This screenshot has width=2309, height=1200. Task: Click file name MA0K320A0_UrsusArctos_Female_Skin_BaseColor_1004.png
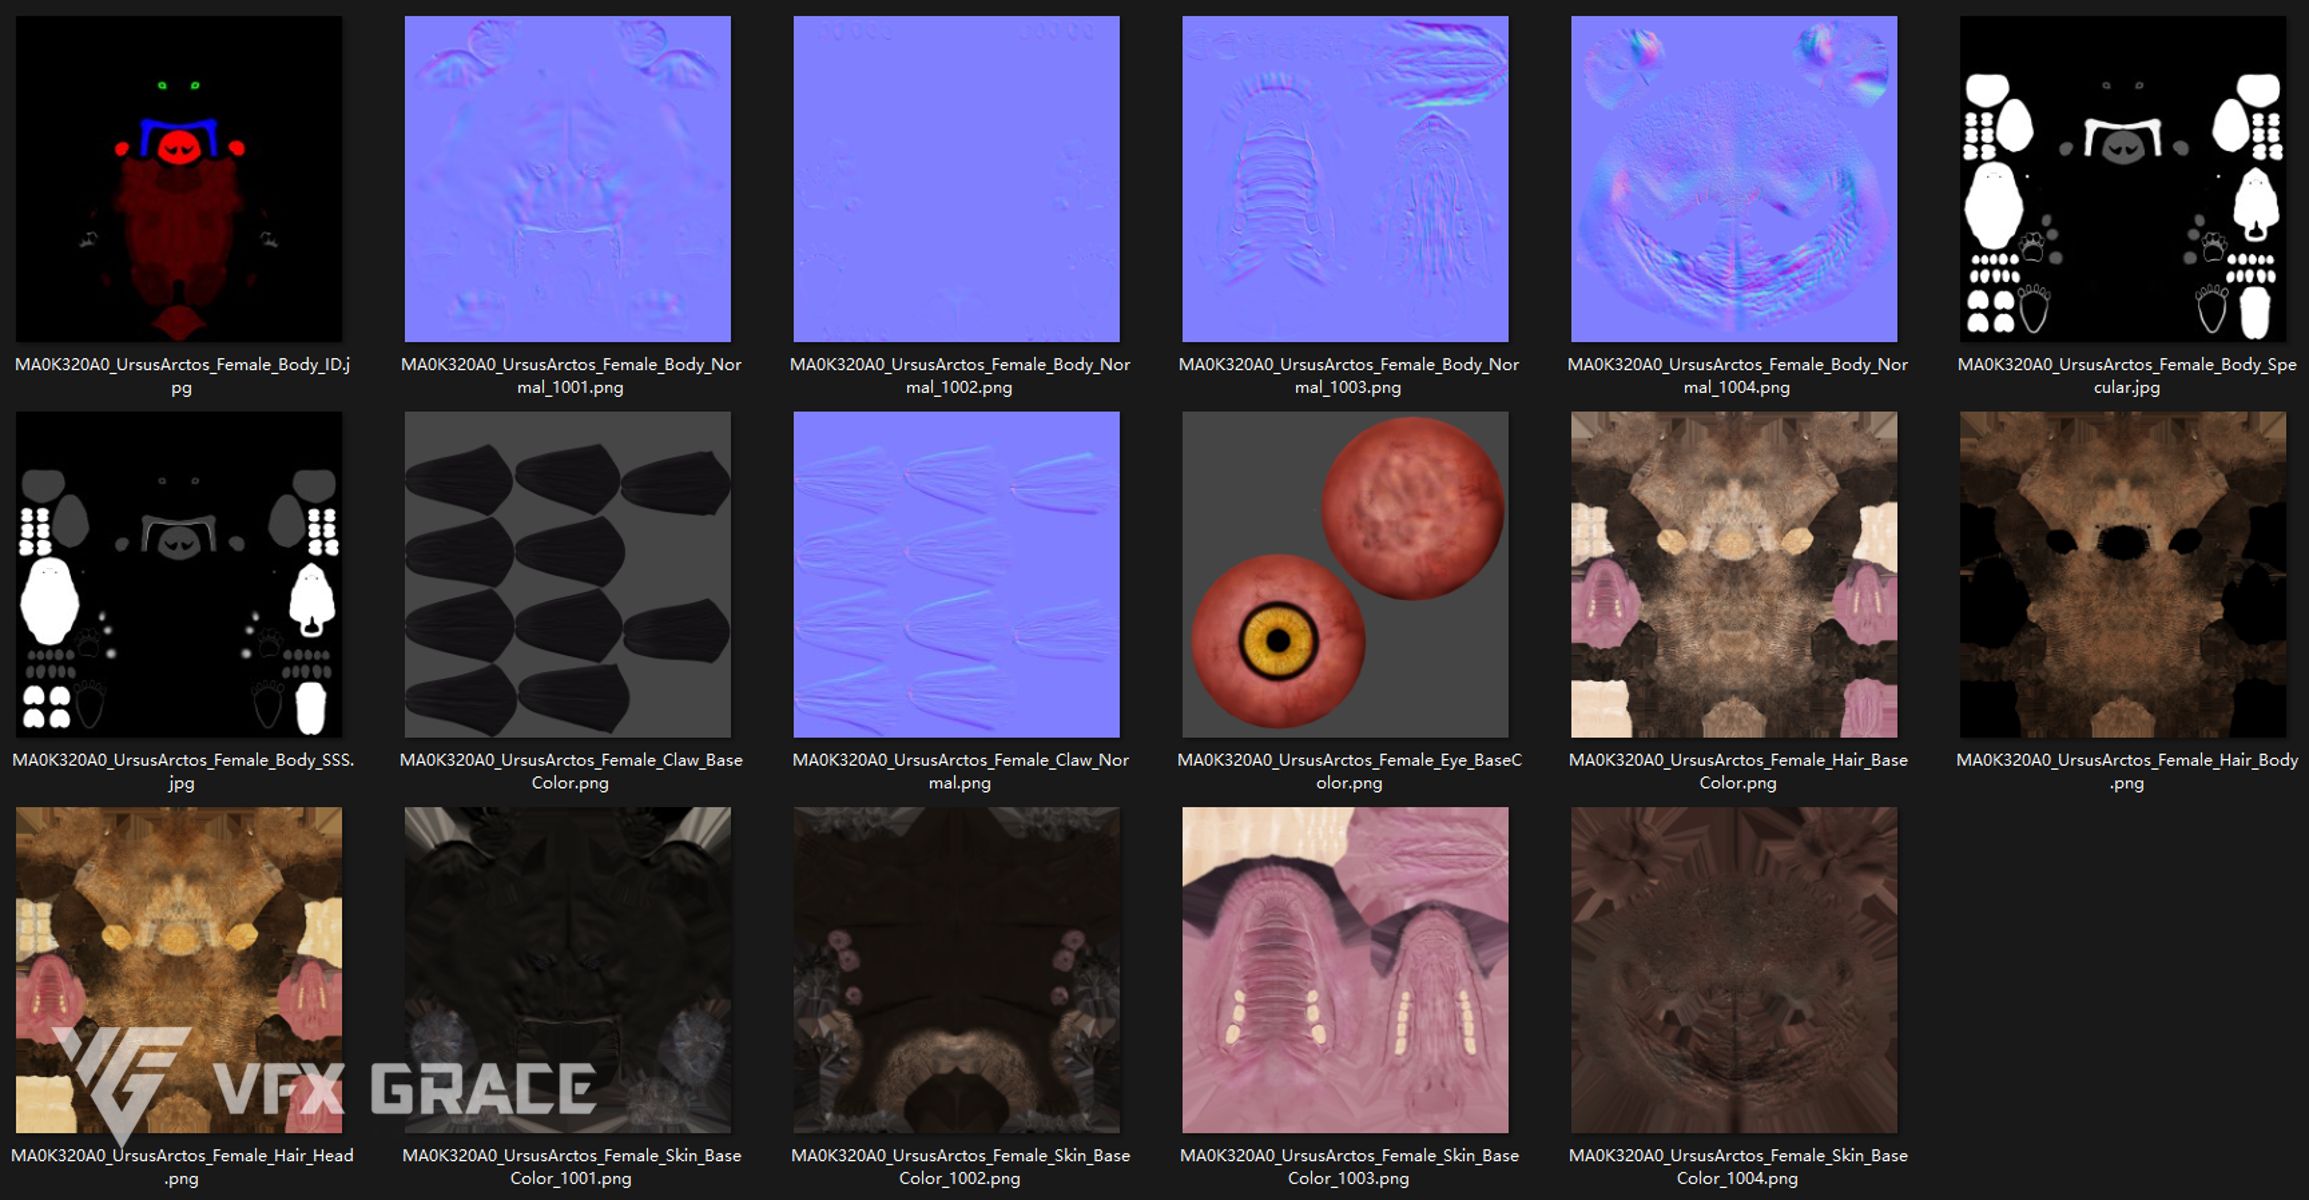tap(1738, 1166)
